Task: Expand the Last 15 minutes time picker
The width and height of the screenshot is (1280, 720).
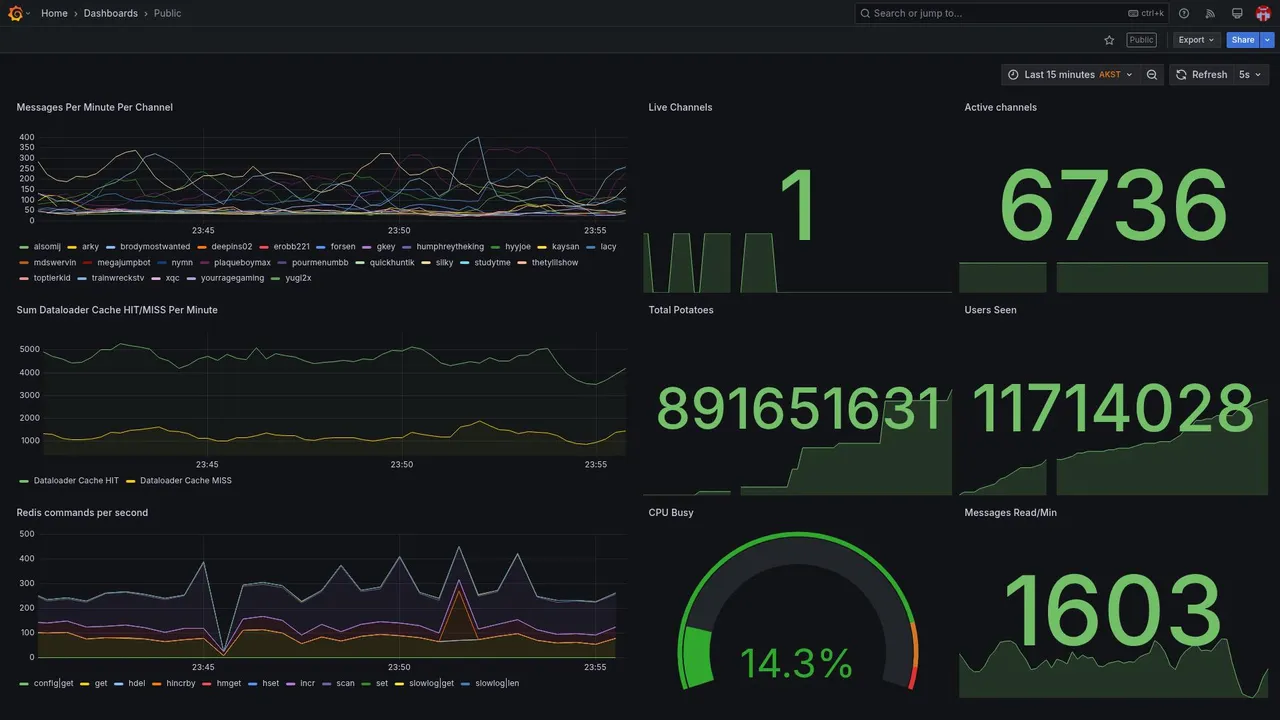Action: 1070,75
